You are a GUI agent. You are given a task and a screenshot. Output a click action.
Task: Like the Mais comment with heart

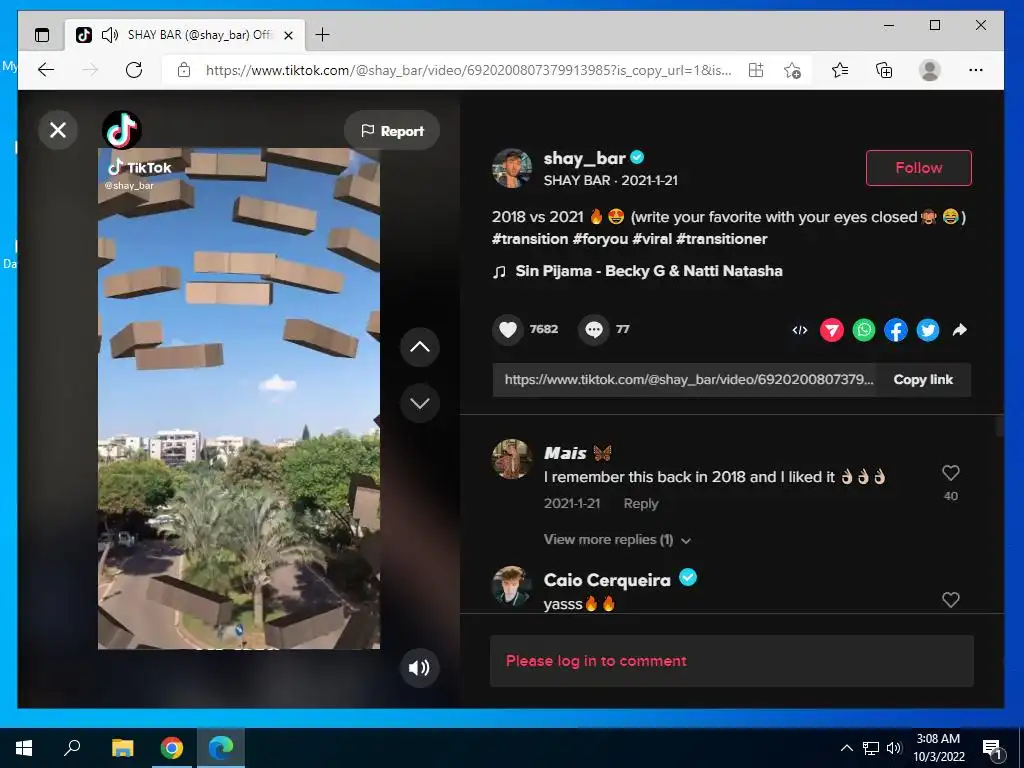951,473
